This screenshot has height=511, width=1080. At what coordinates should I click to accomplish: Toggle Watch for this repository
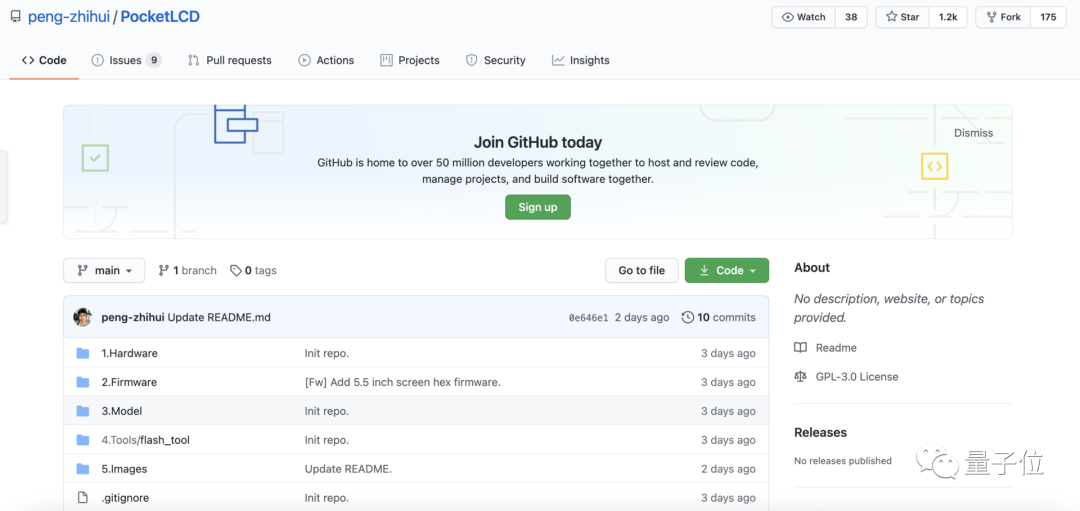pyautogui.click(x=804, y=17)
